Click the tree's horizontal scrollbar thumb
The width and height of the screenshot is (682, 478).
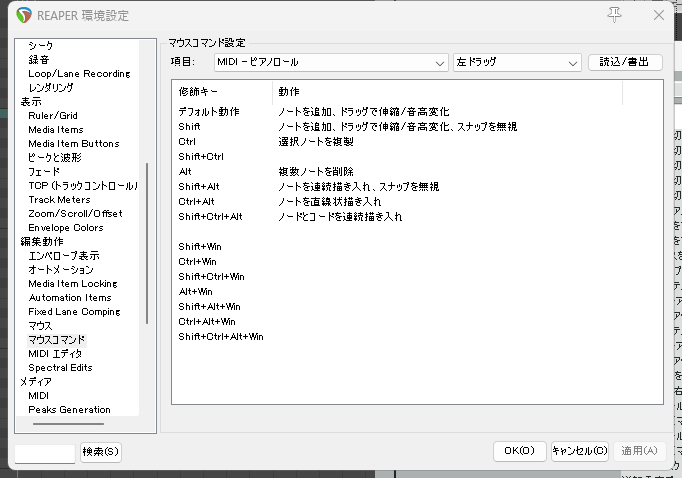(68, 423)
